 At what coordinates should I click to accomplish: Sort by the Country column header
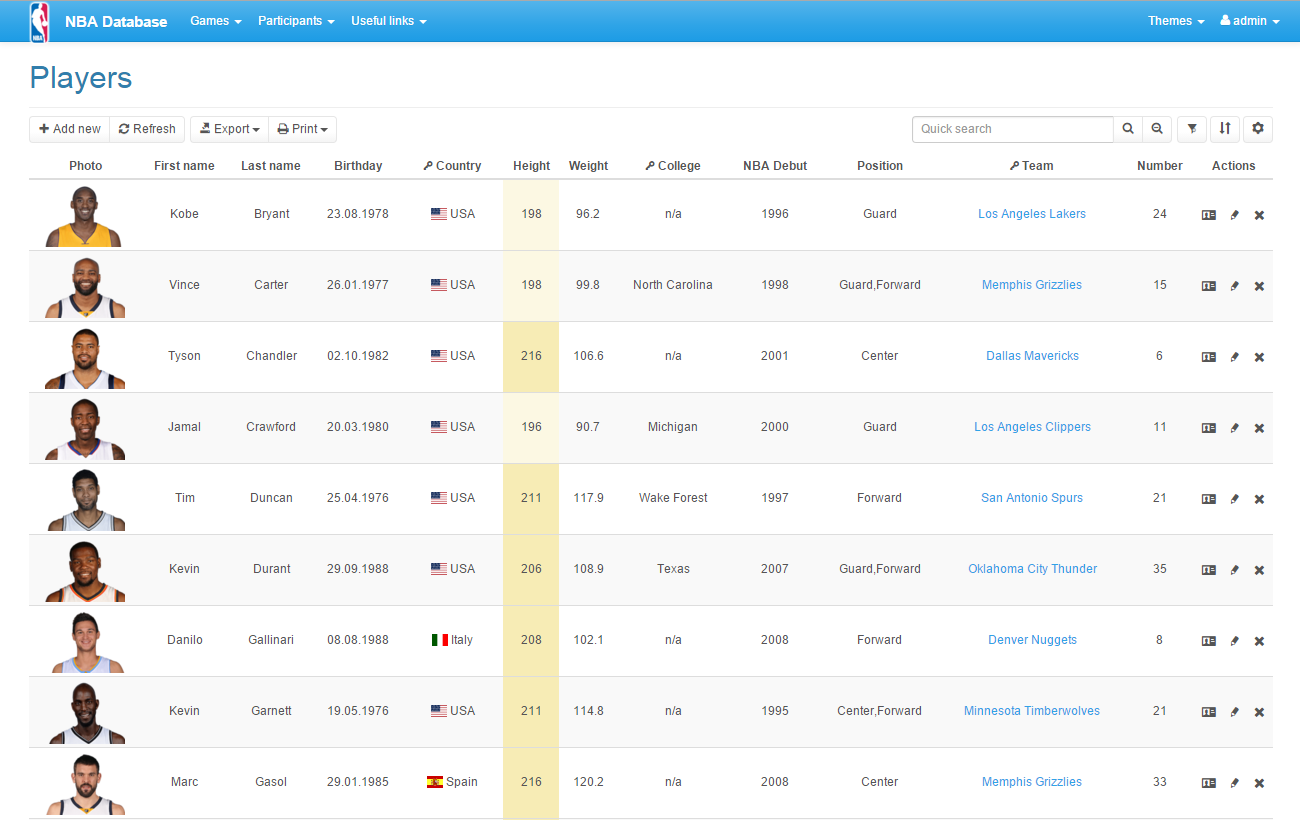tap(452, 166)
